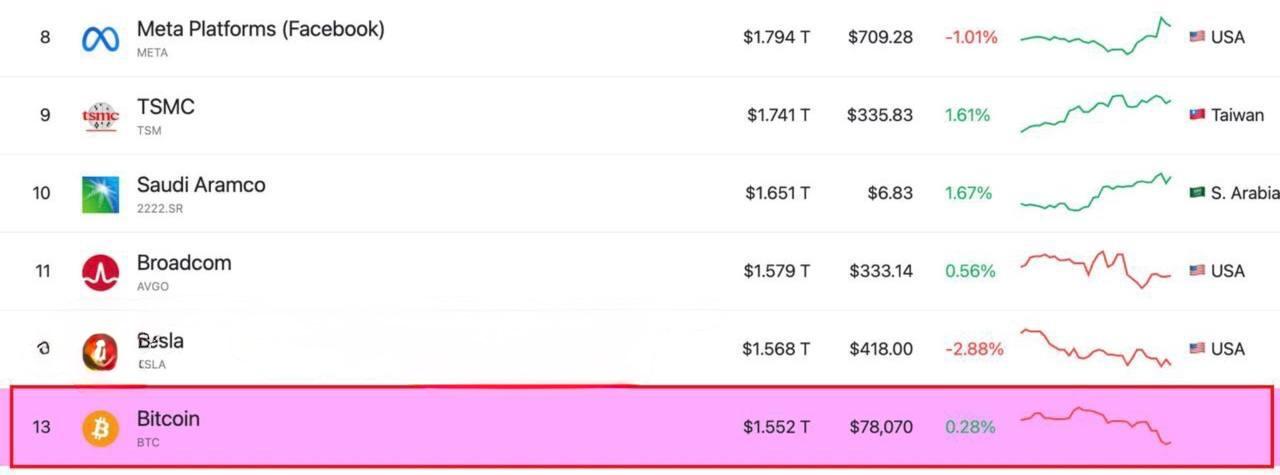This screenshot has width=1280, height=475.
Task: Click the Saudi Arabia flag icon
Action: point(1197,193)
